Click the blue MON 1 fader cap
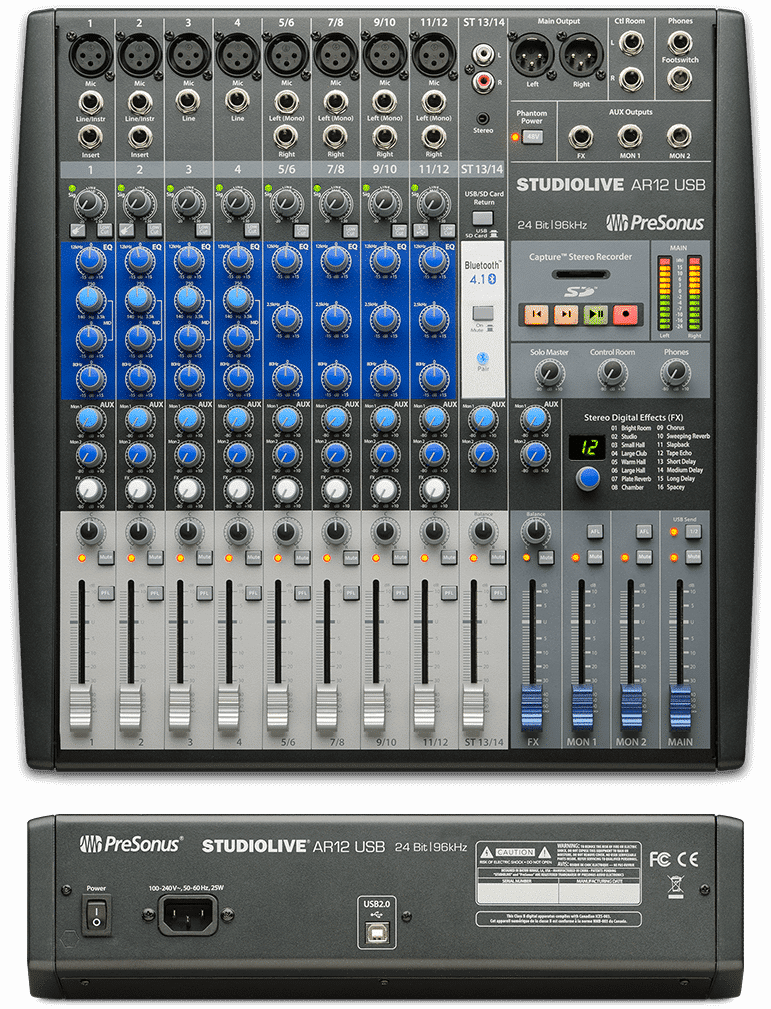 (582, 708)
